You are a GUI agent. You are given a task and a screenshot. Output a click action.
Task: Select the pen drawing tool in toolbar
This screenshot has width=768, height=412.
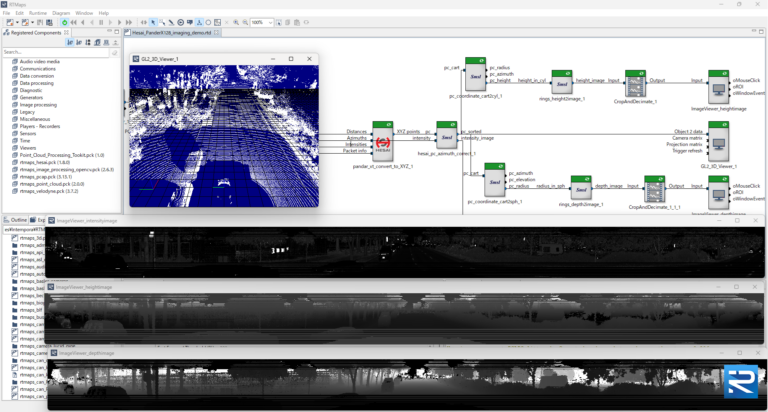point(171,22)
